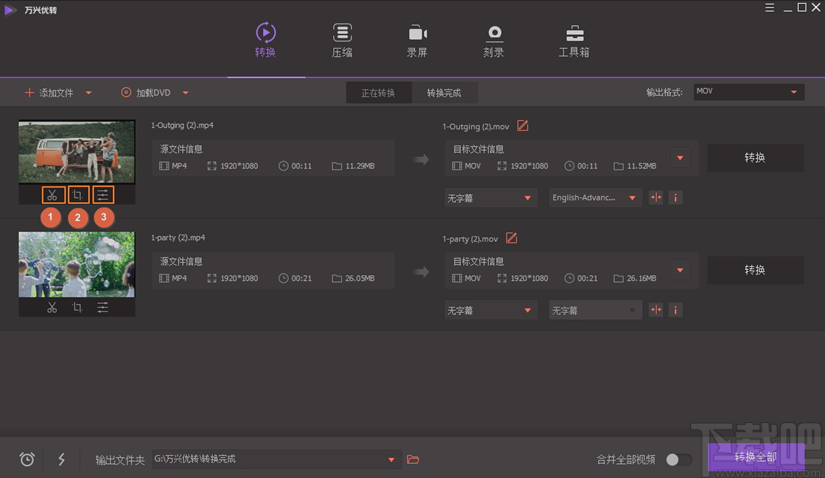Toggle 合并全部视频 merge all videos switch
The height and width of the screenshot is (478, 825).
point(679,460)
